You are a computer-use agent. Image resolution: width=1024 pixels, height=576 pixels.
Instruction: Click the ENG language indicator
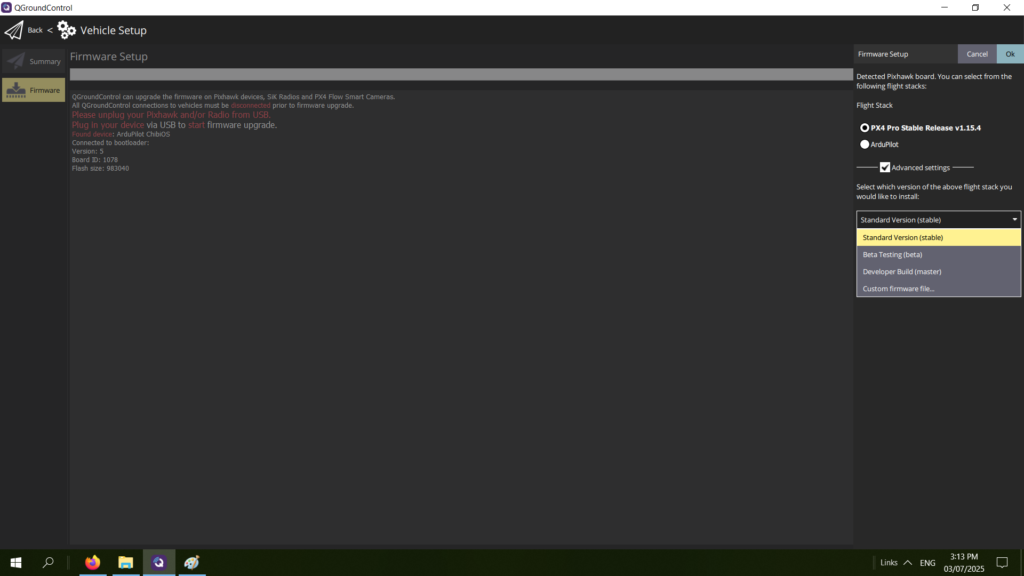click(x=927, y=563)
